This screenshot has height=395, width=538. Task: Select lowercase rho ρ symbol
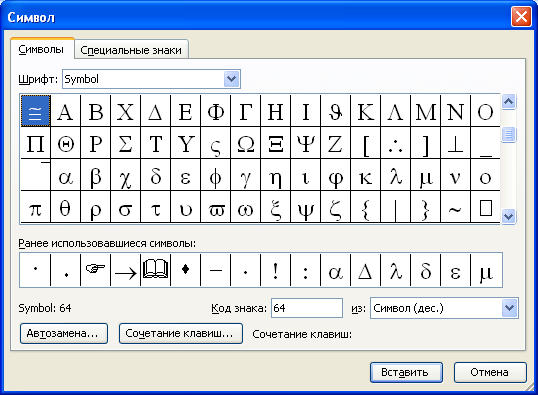[x=96, y=207]
